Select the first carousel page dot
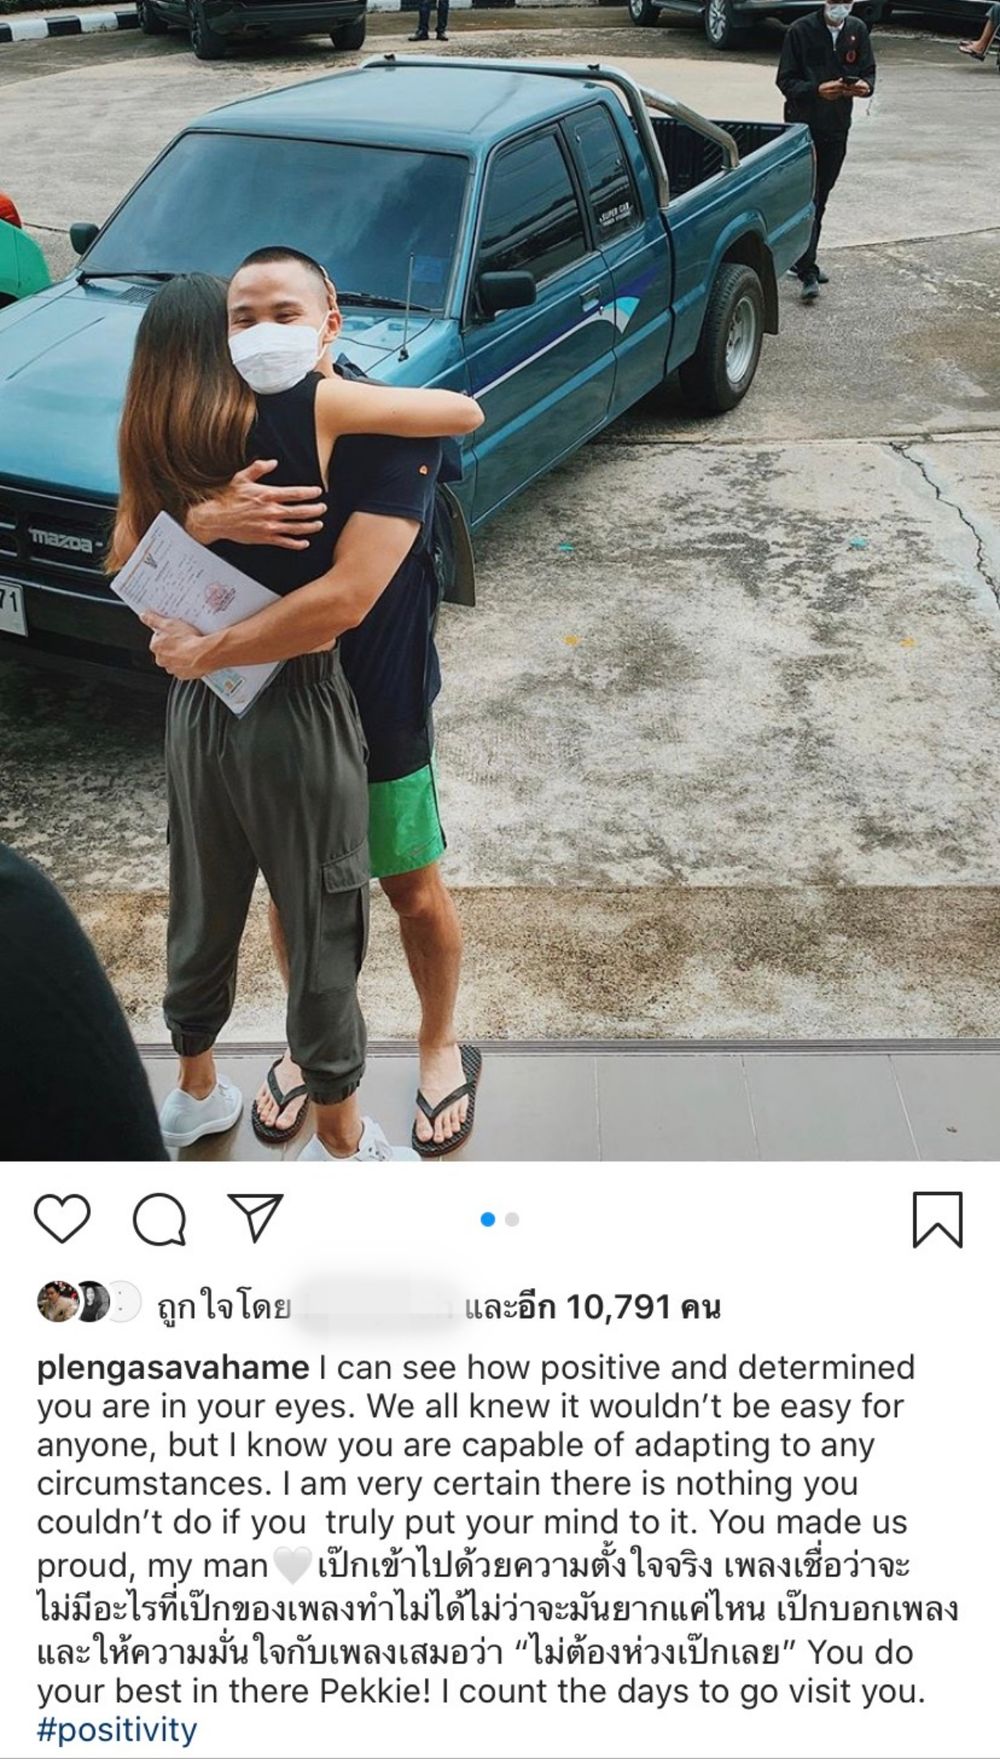This screenshot has height=1759, width=1000. click(488, 1219)
